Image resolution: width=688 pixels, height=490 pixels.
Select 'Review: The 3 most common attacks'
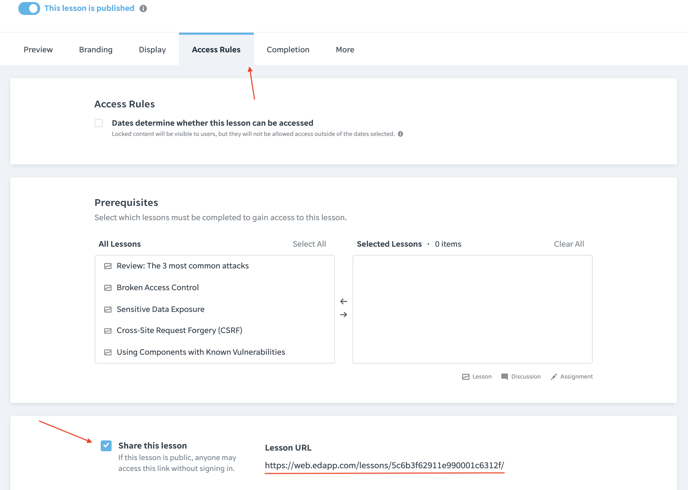click(x=215, y=266)
